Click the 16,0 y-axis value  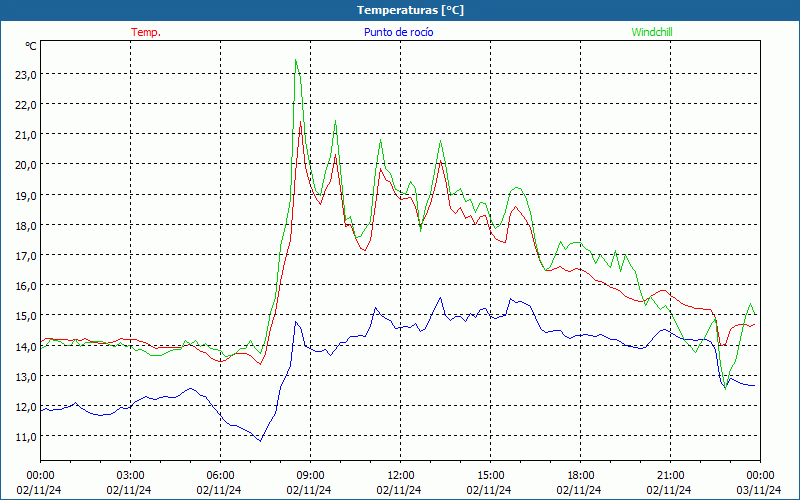click(24, 286)
